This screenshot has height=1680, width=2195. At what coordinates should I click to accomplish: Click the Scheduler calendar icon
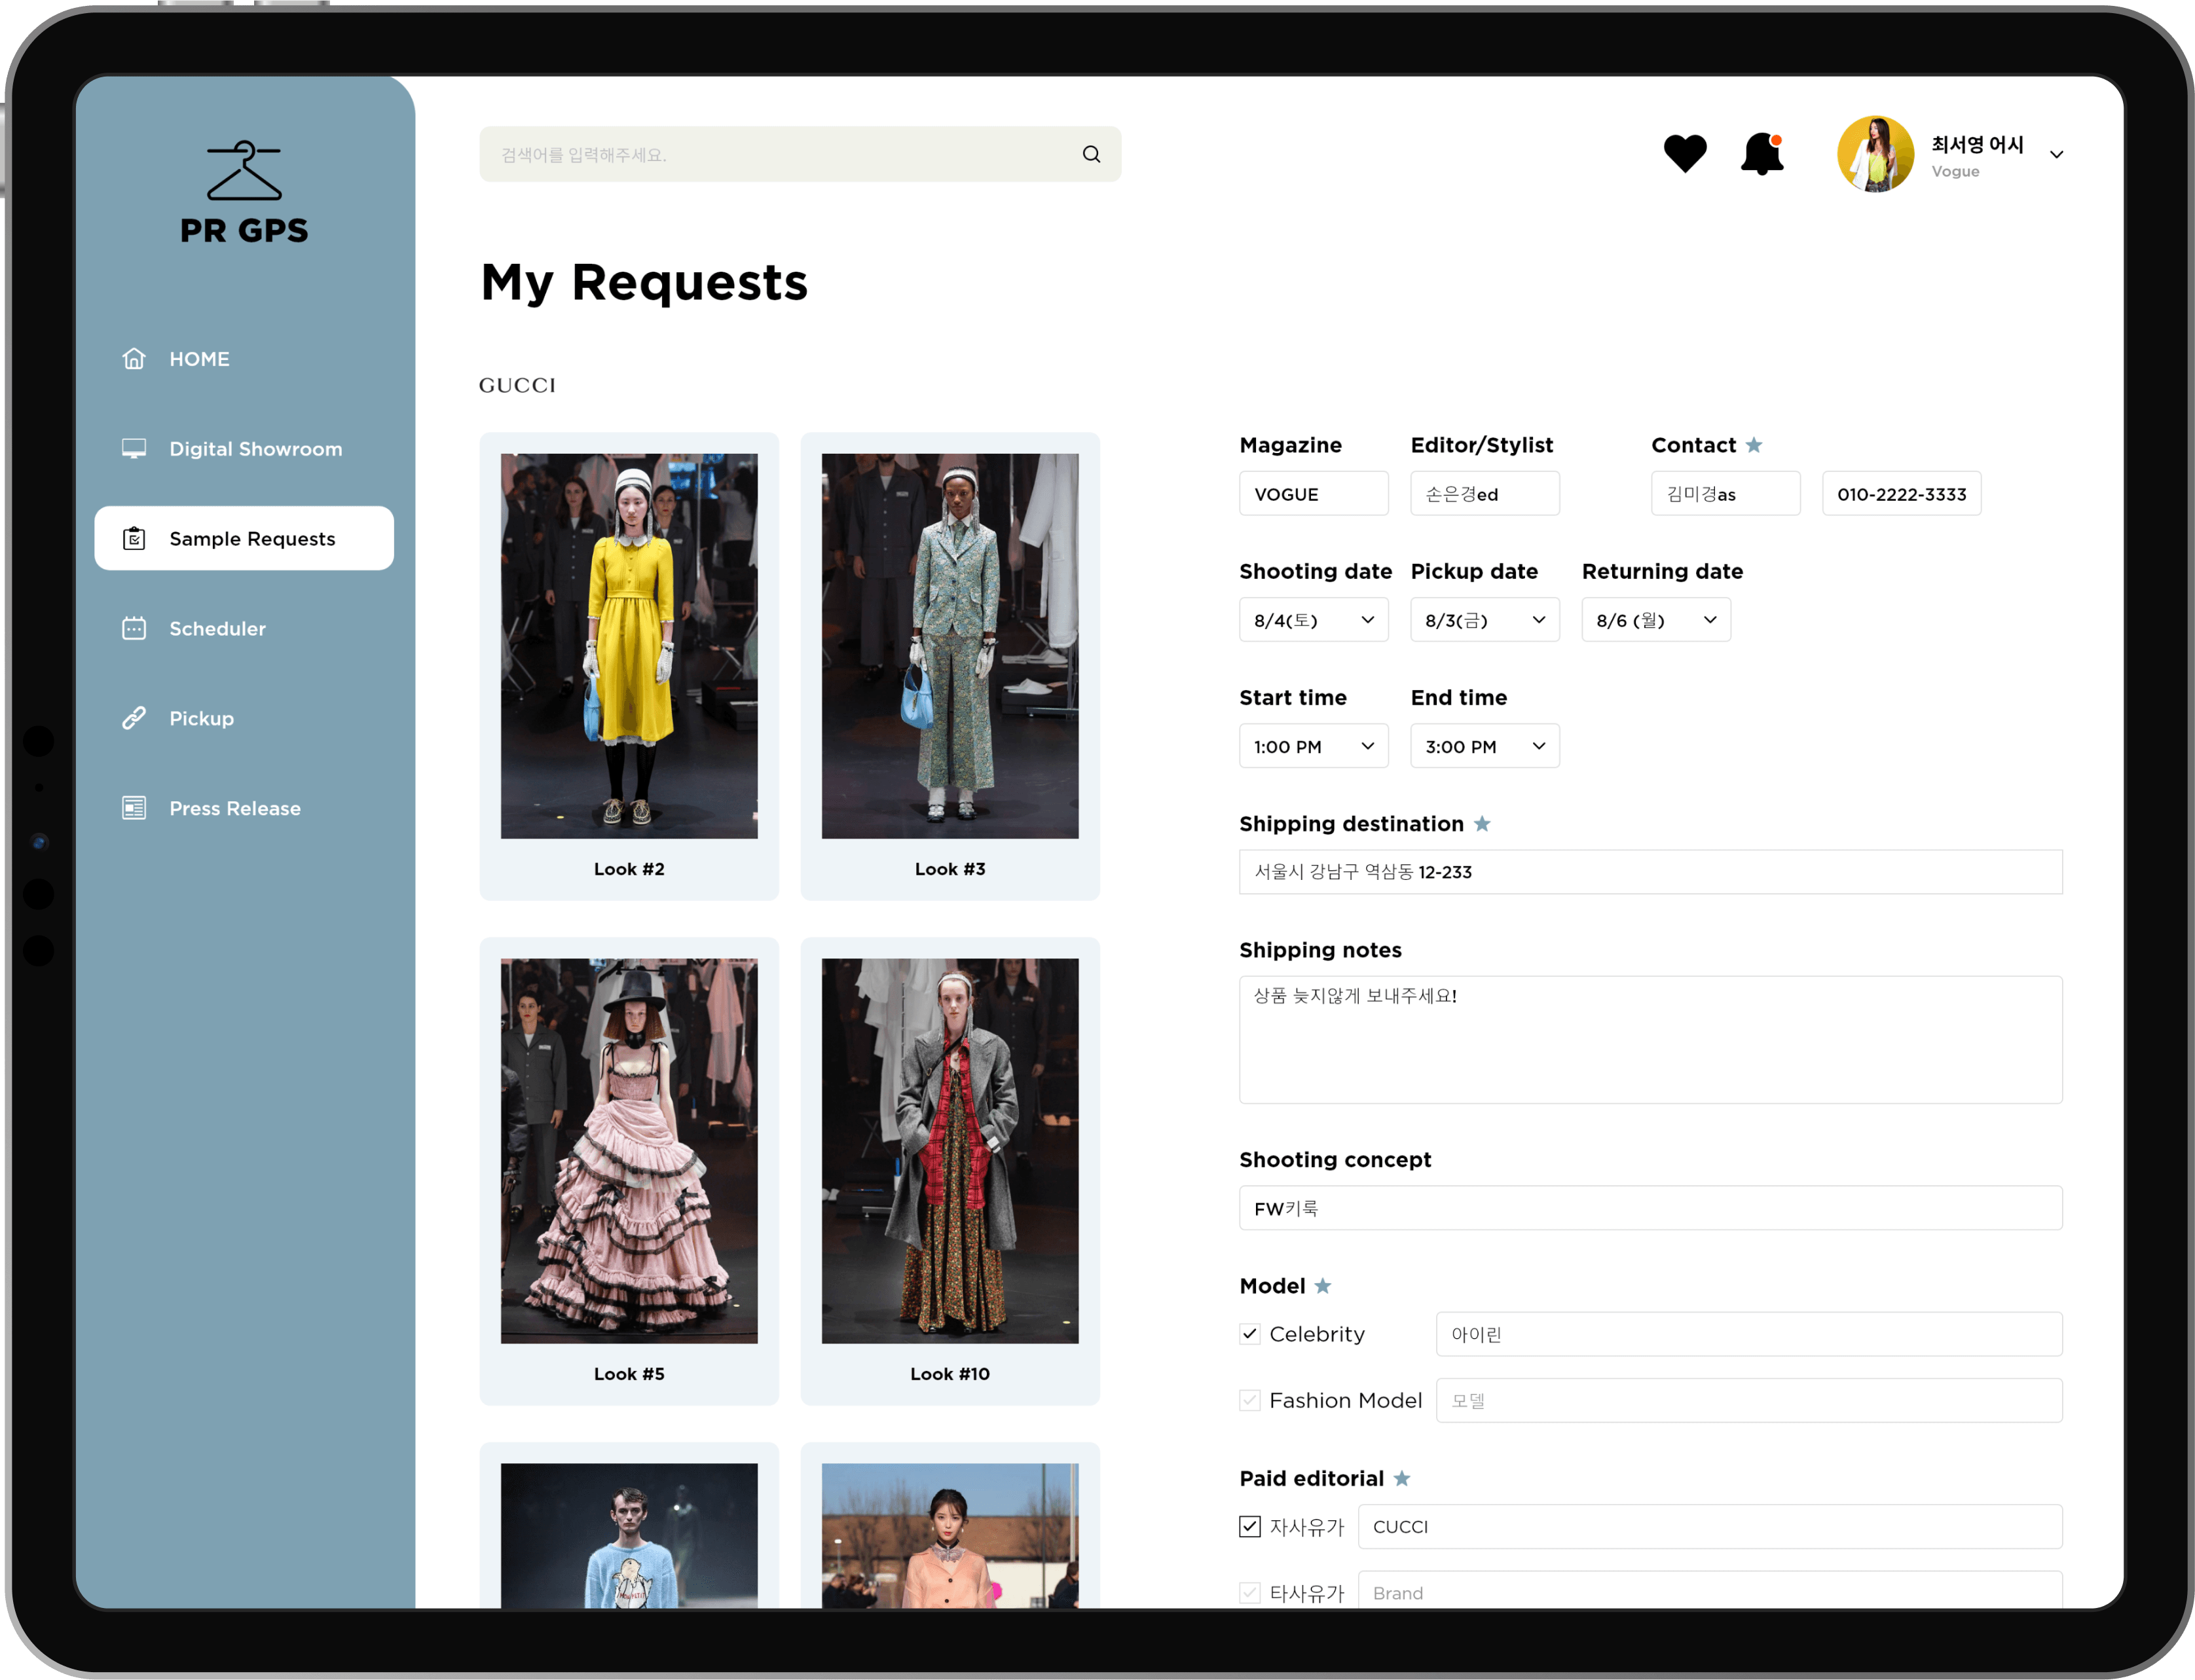point(134,628)
